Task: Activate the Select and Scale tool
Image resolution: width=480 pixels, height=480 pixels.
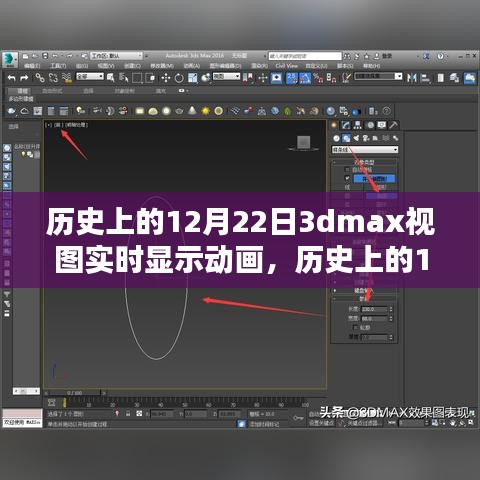Action: coord(193,78)
